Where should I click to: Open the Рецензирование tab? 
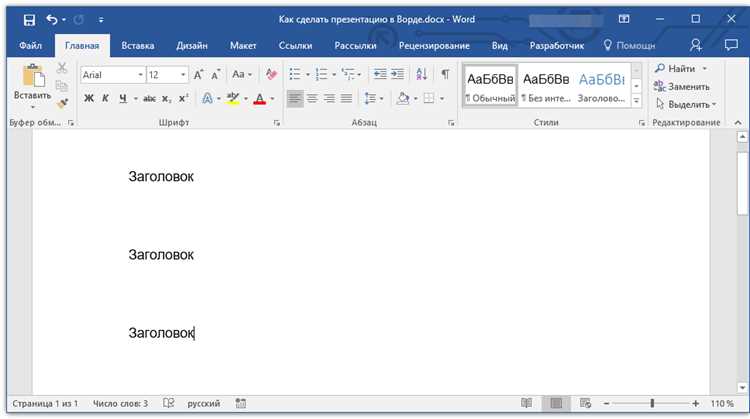coord(434,45)
